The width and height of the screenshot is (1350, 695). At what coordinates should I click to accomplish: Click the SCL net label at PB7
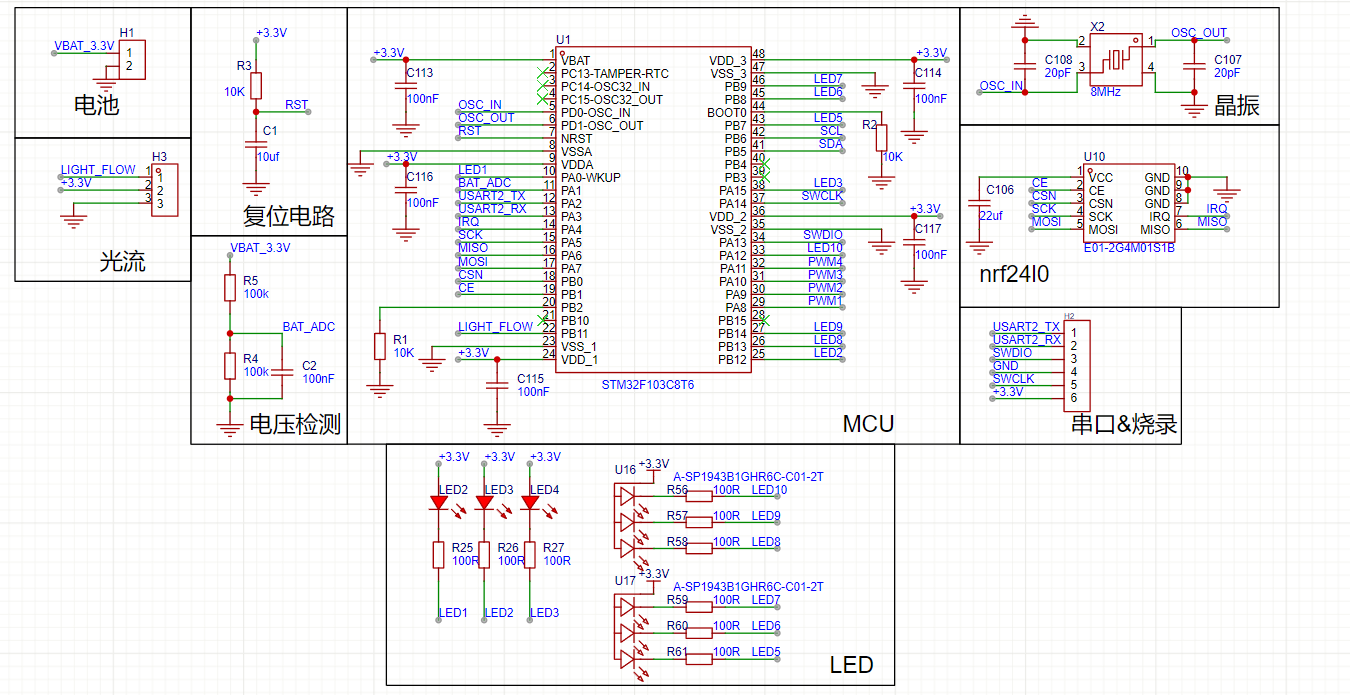(831, 131)
